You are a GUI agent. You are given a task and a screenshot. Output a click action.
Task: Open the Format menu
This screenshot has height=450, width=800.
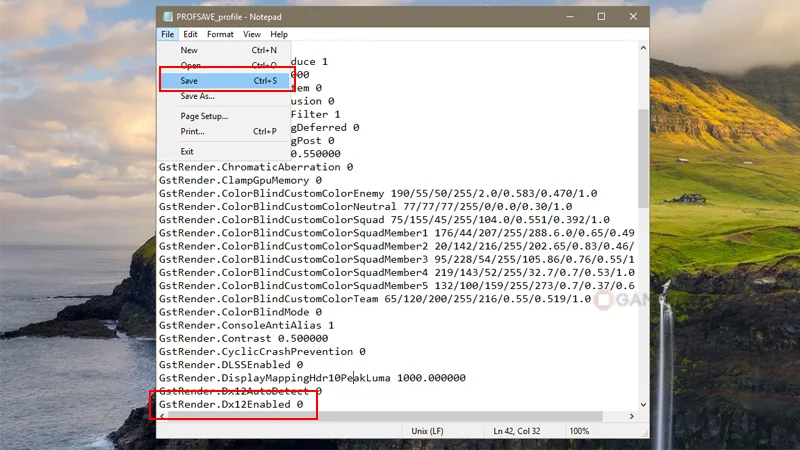(x=220, y=34)
